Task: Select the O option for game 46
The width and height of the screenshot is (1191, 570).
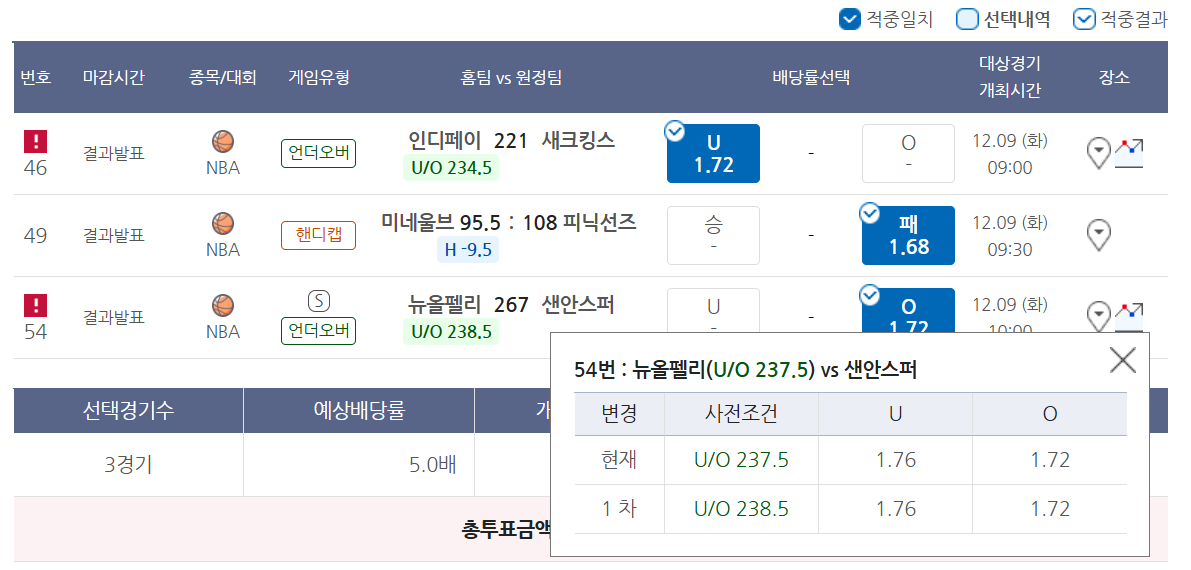Action: tap(908, 153)
